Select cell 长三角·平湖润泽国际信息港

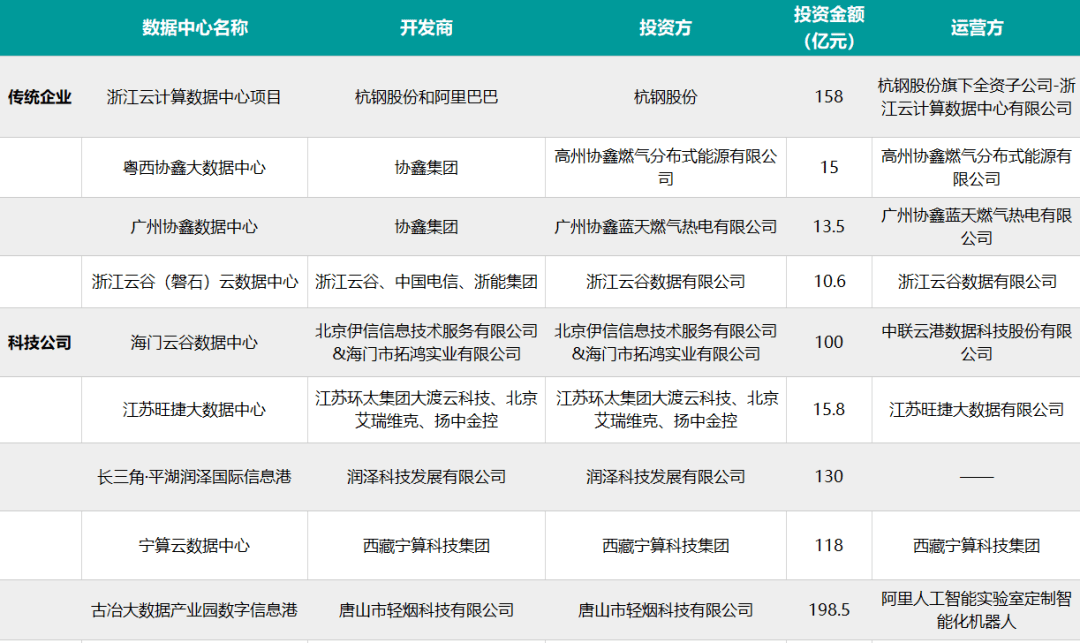pyautogui.click(x=194, y=477)
